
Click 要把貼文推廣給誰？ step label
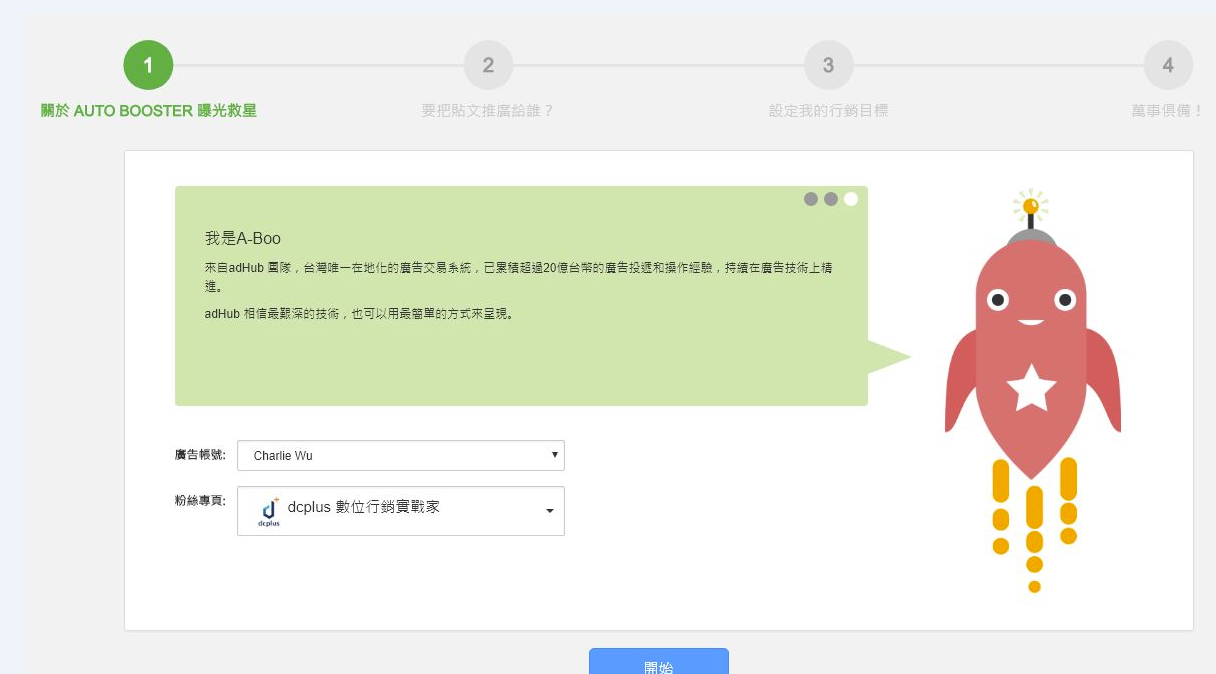coord(488,111)
